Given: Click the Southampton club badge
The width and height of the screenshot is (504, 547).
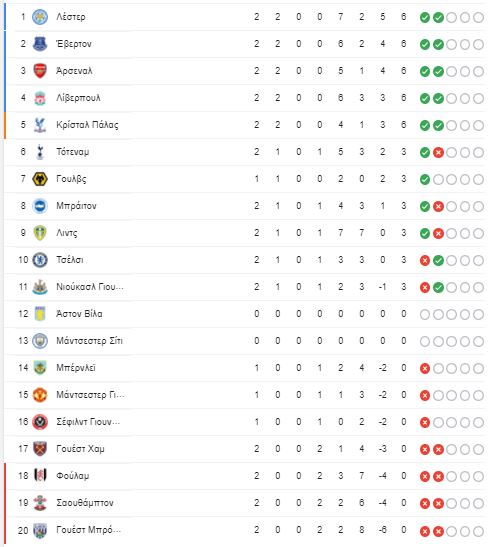Looking at the screenshot, I should click(x=40, y=503).
